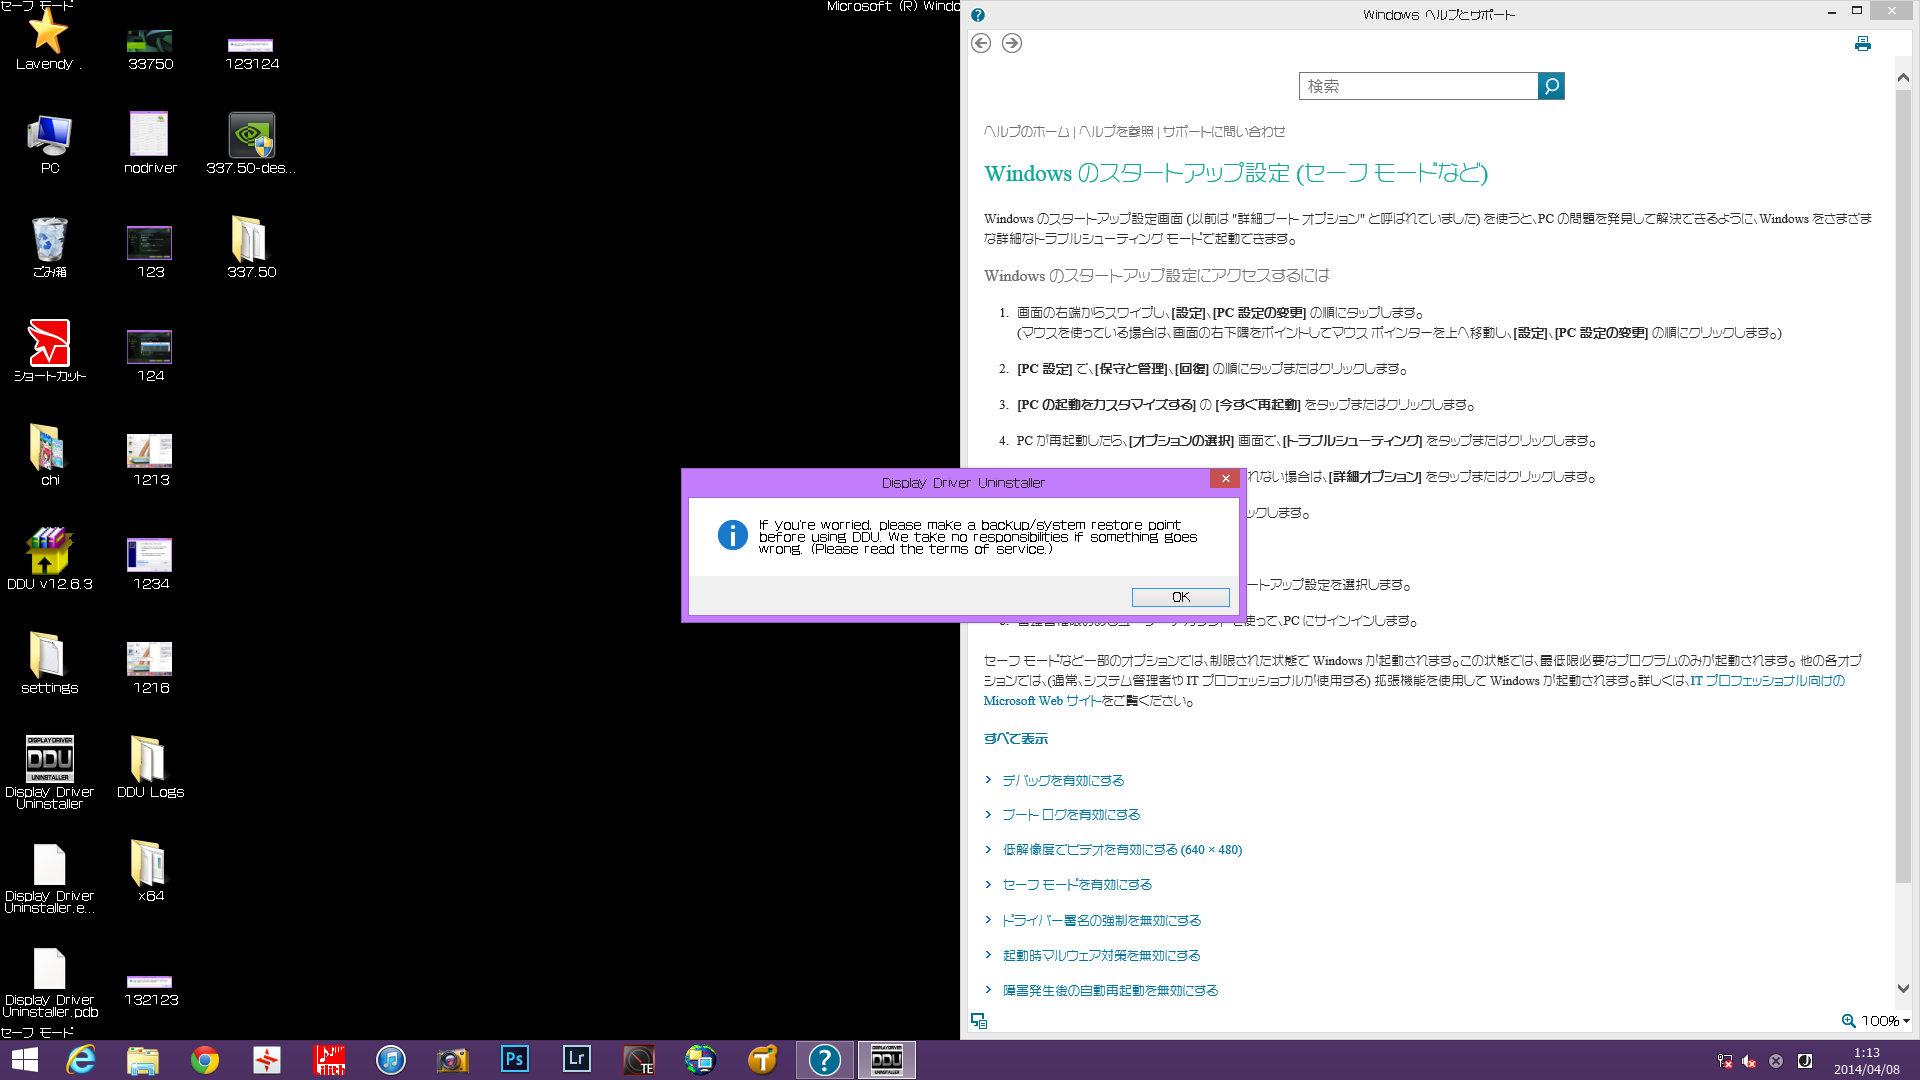Go forward in Windows Help window
Image resolution: width=1920 pixels, height=1080 pixels.
click(1012, 43)
